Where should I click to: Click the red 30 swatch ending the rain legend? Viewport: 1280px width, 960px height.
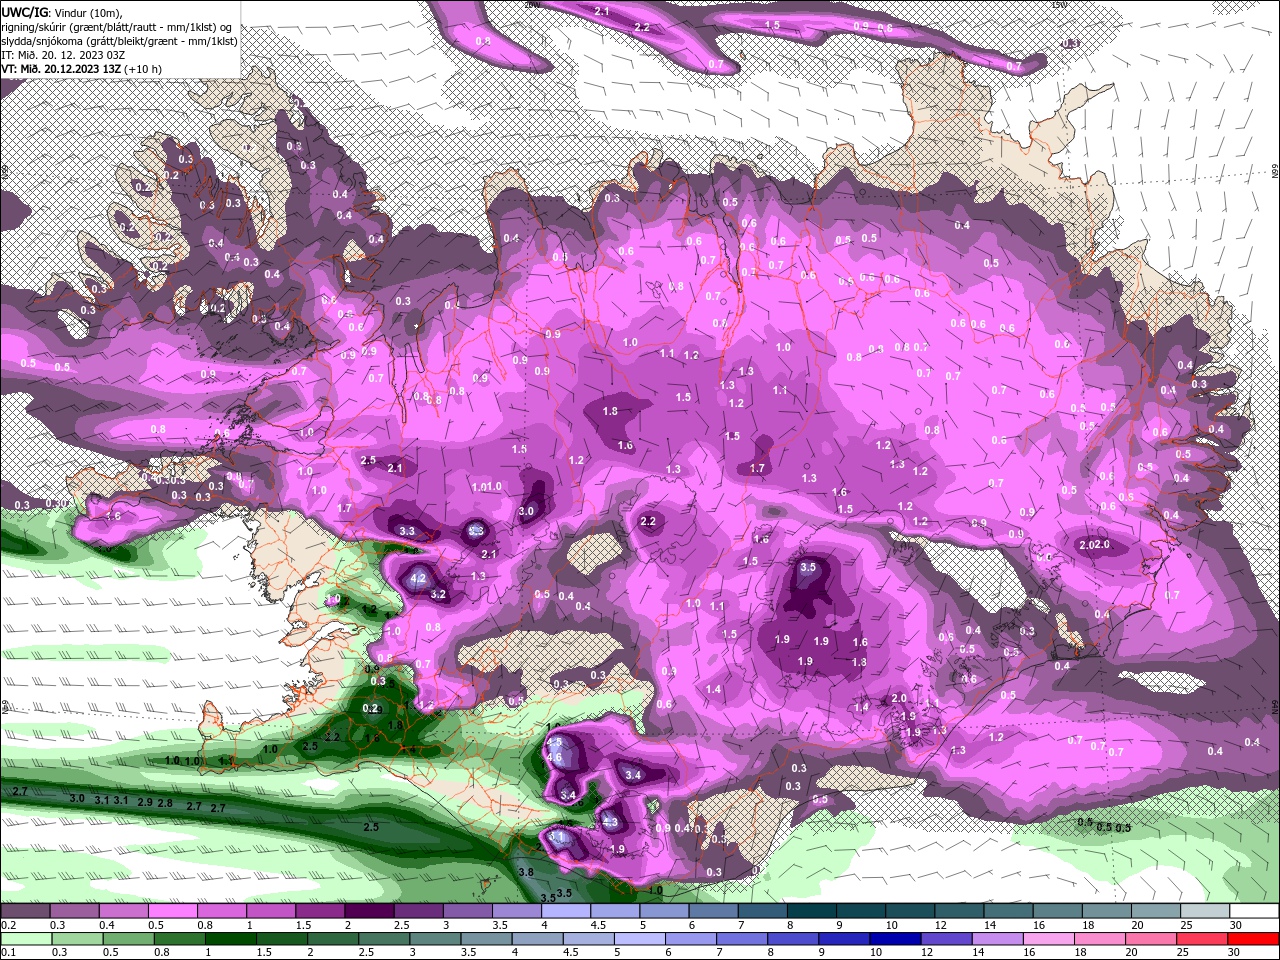pyautogui.click(x=1255, y=939)
